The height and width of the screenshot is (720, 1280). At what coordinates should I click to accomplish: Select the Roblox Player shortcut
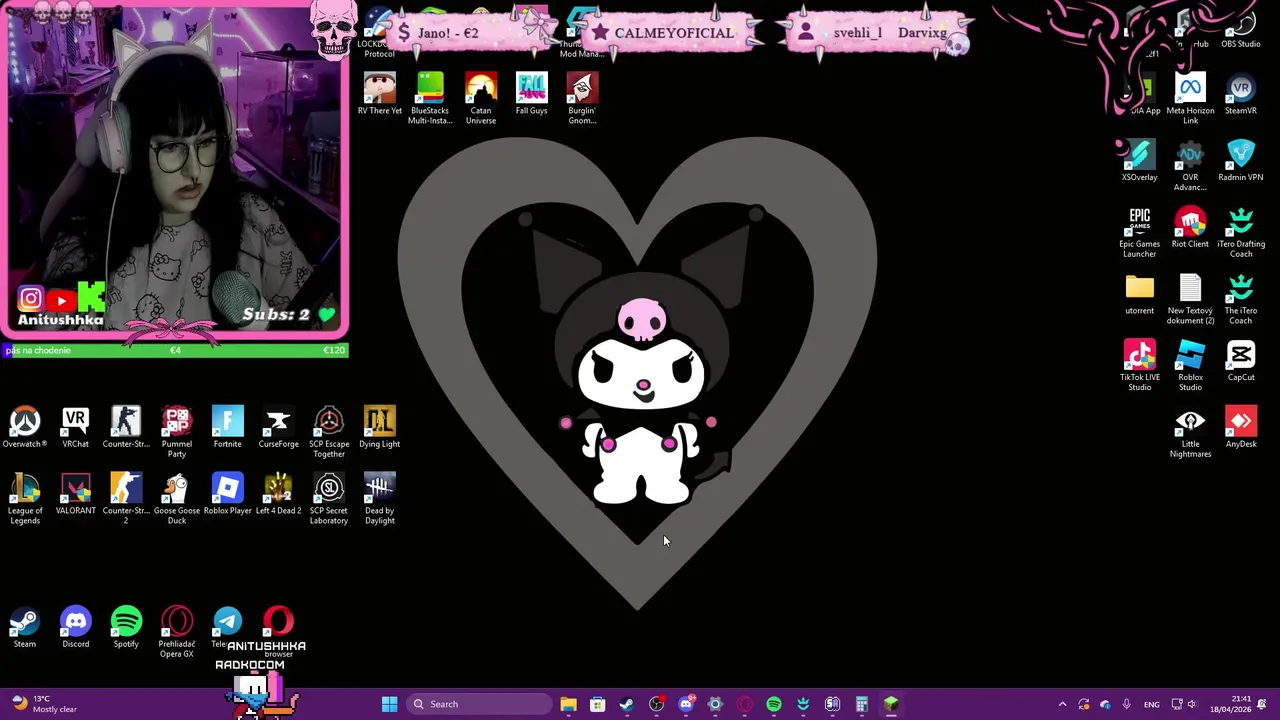pos(227,494)
